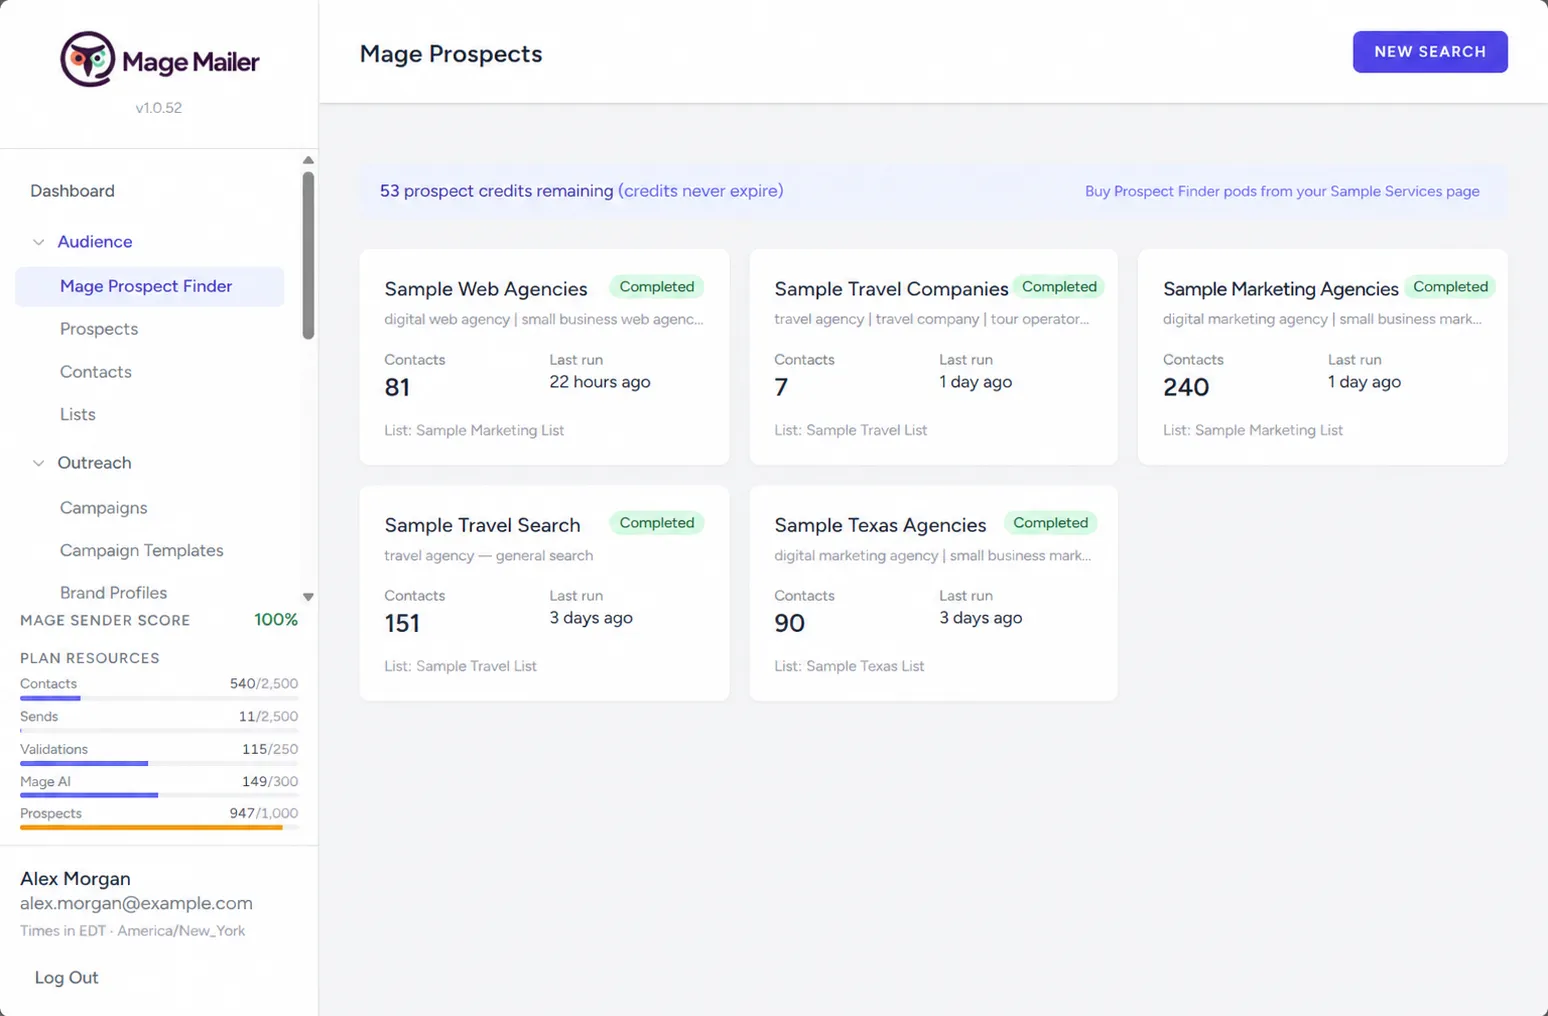The width and height of the screenshot is (1548, 1016).
Task: Collapse the Audience section chevron
Action: [38, 242]
